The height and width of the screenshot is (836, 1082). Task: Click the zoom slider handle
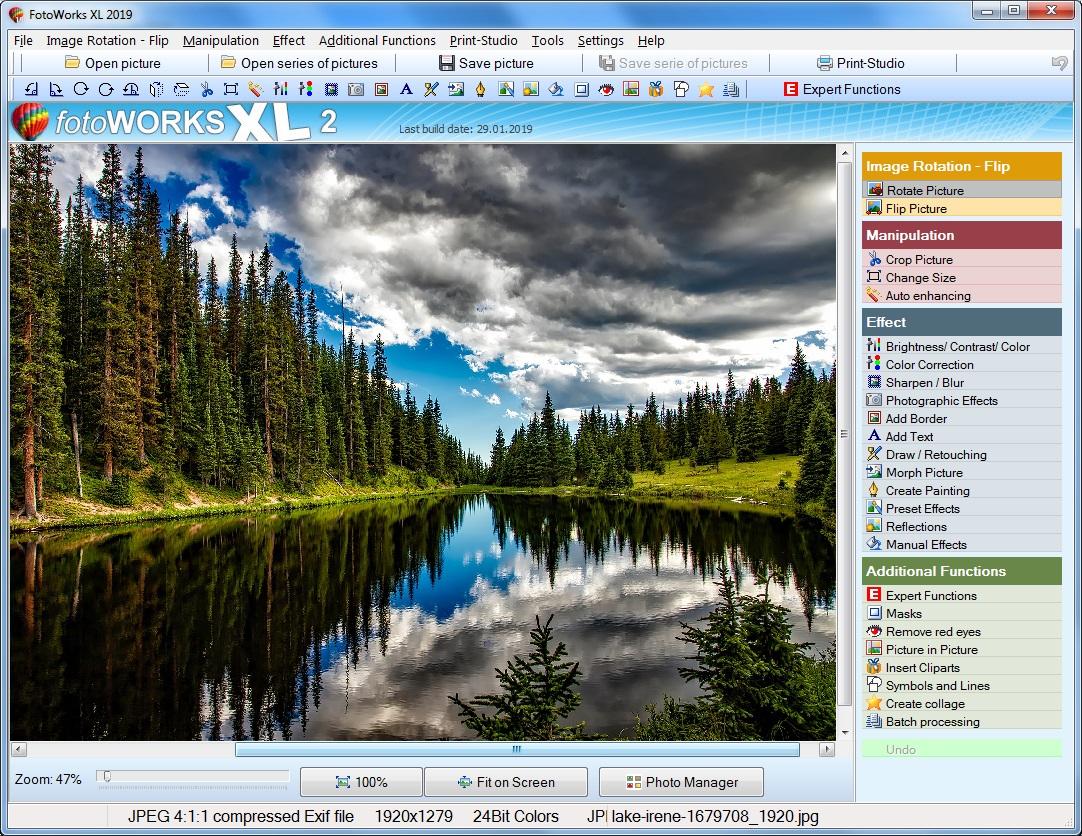[106, 777]
